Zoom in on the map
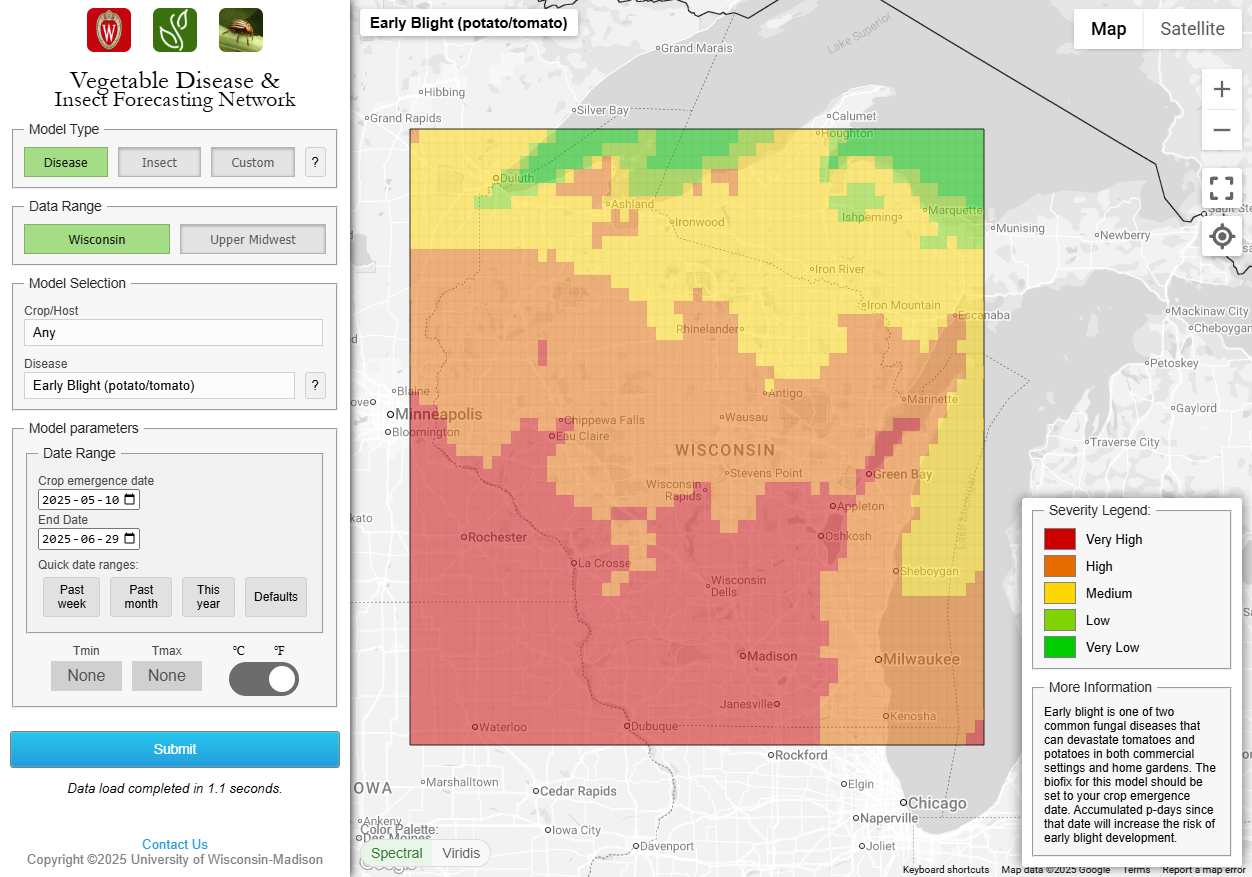 pos(1221,90)
